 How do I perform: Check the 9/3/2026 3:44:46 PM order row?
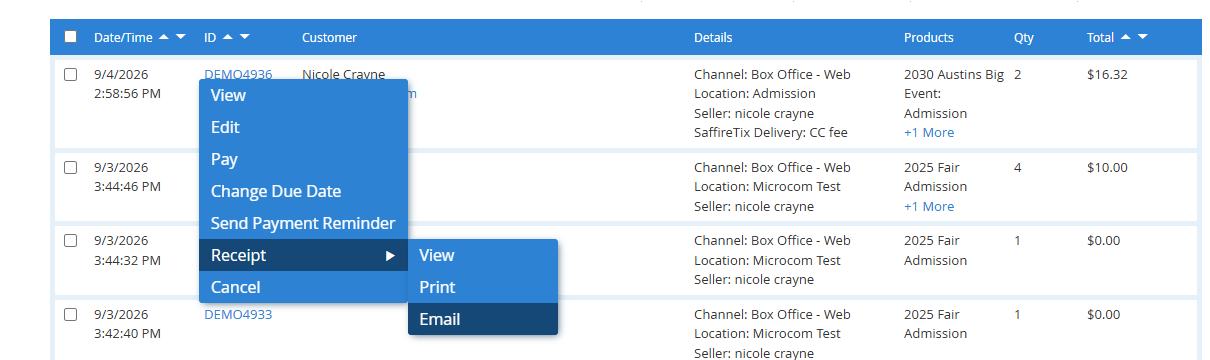click(x=70, y=168)
